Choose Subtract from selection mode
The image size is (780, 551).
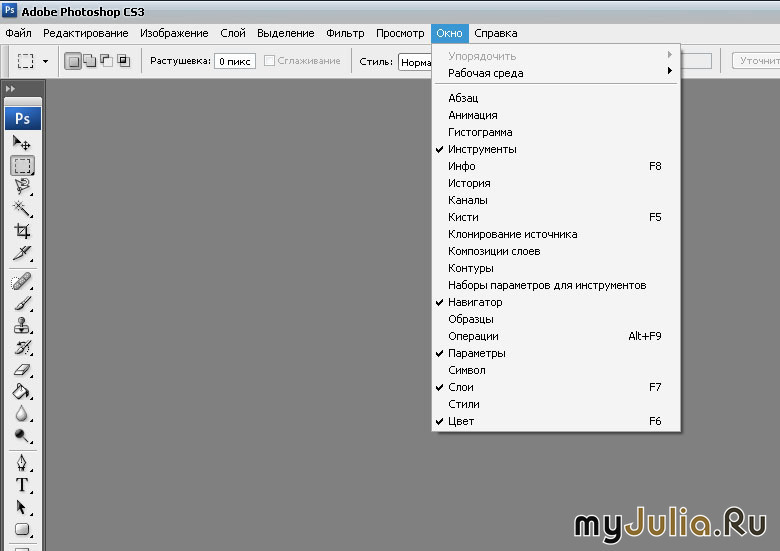click(106, 61)
